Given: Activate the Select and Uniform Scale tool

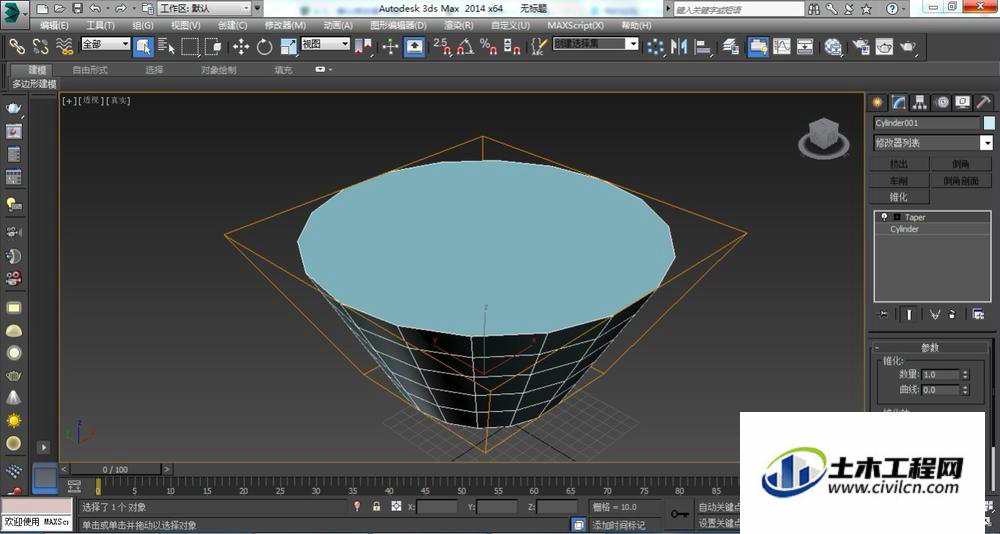Looking at the screenshot, I should pyautogui.click(x=288, y=46).
